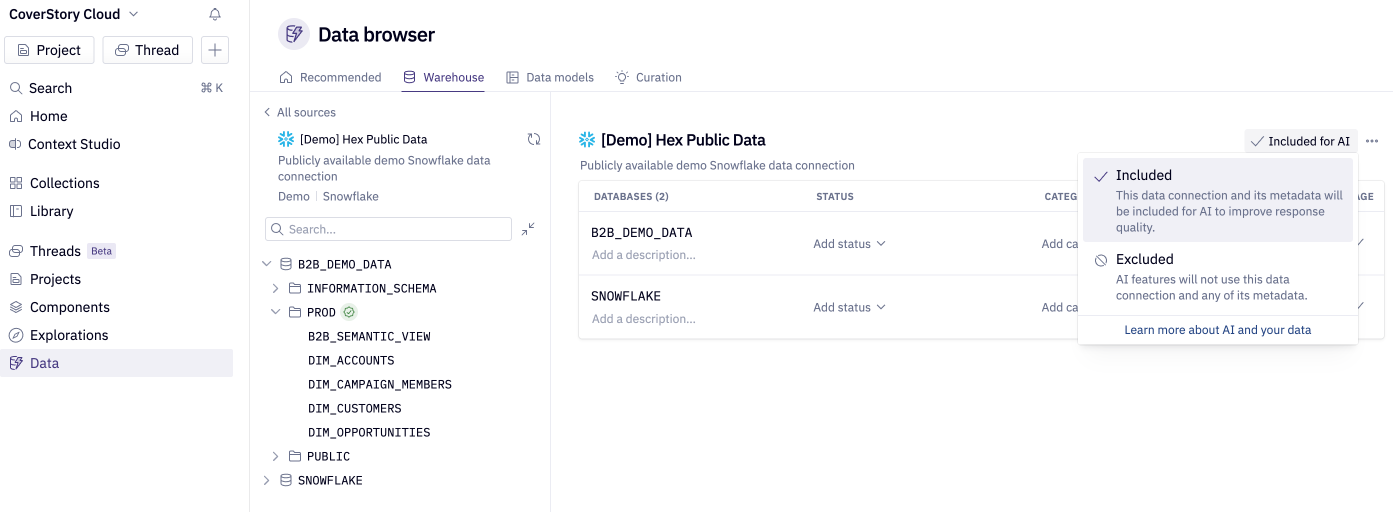Toggle the Included for AI dropdown button
1393x512 pixels.
point(1300,141)
